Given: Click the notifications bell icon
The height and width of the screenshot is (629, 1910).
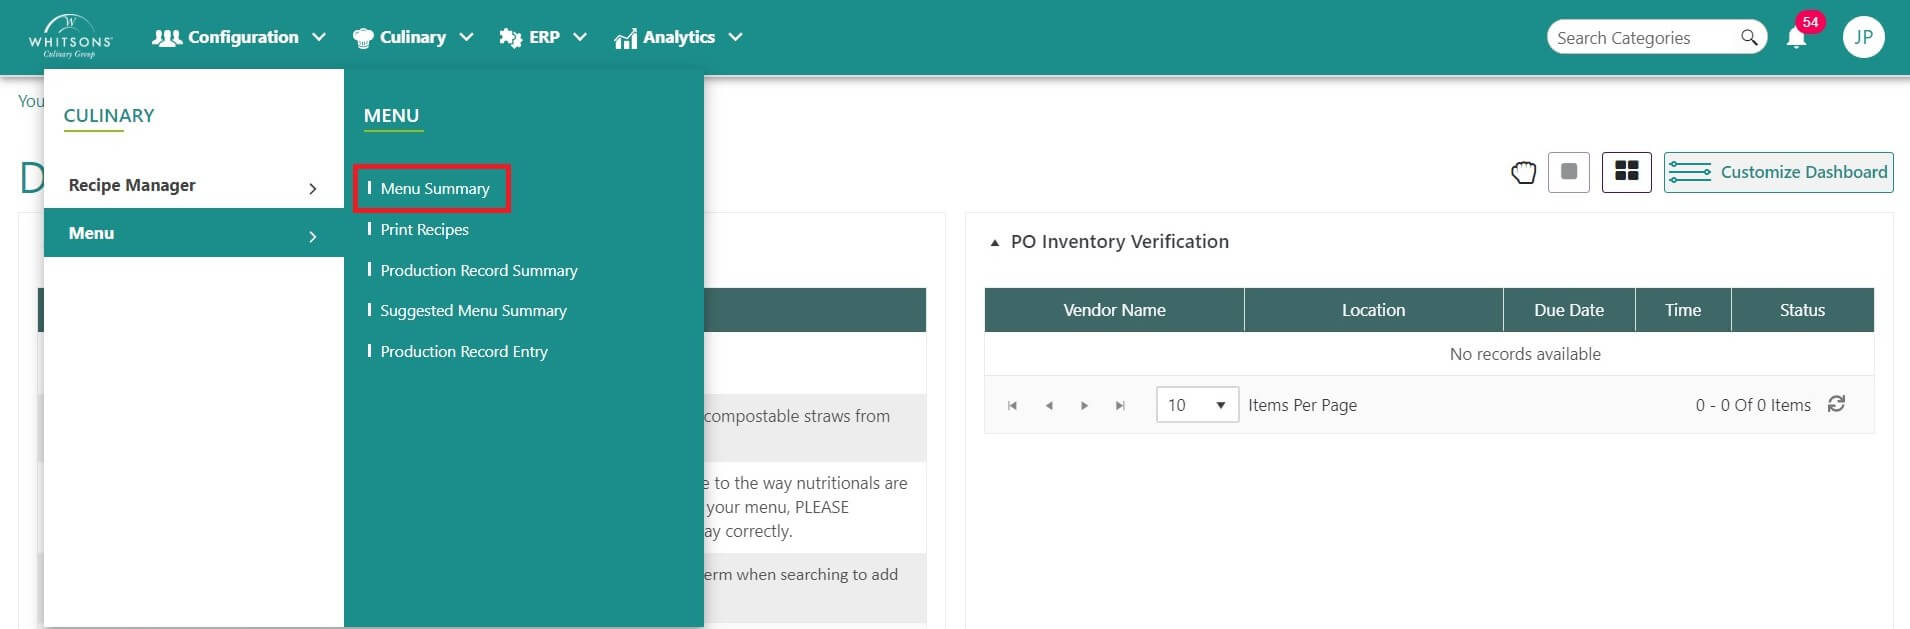Looking at the screenshot, I should pos(1796,38).
